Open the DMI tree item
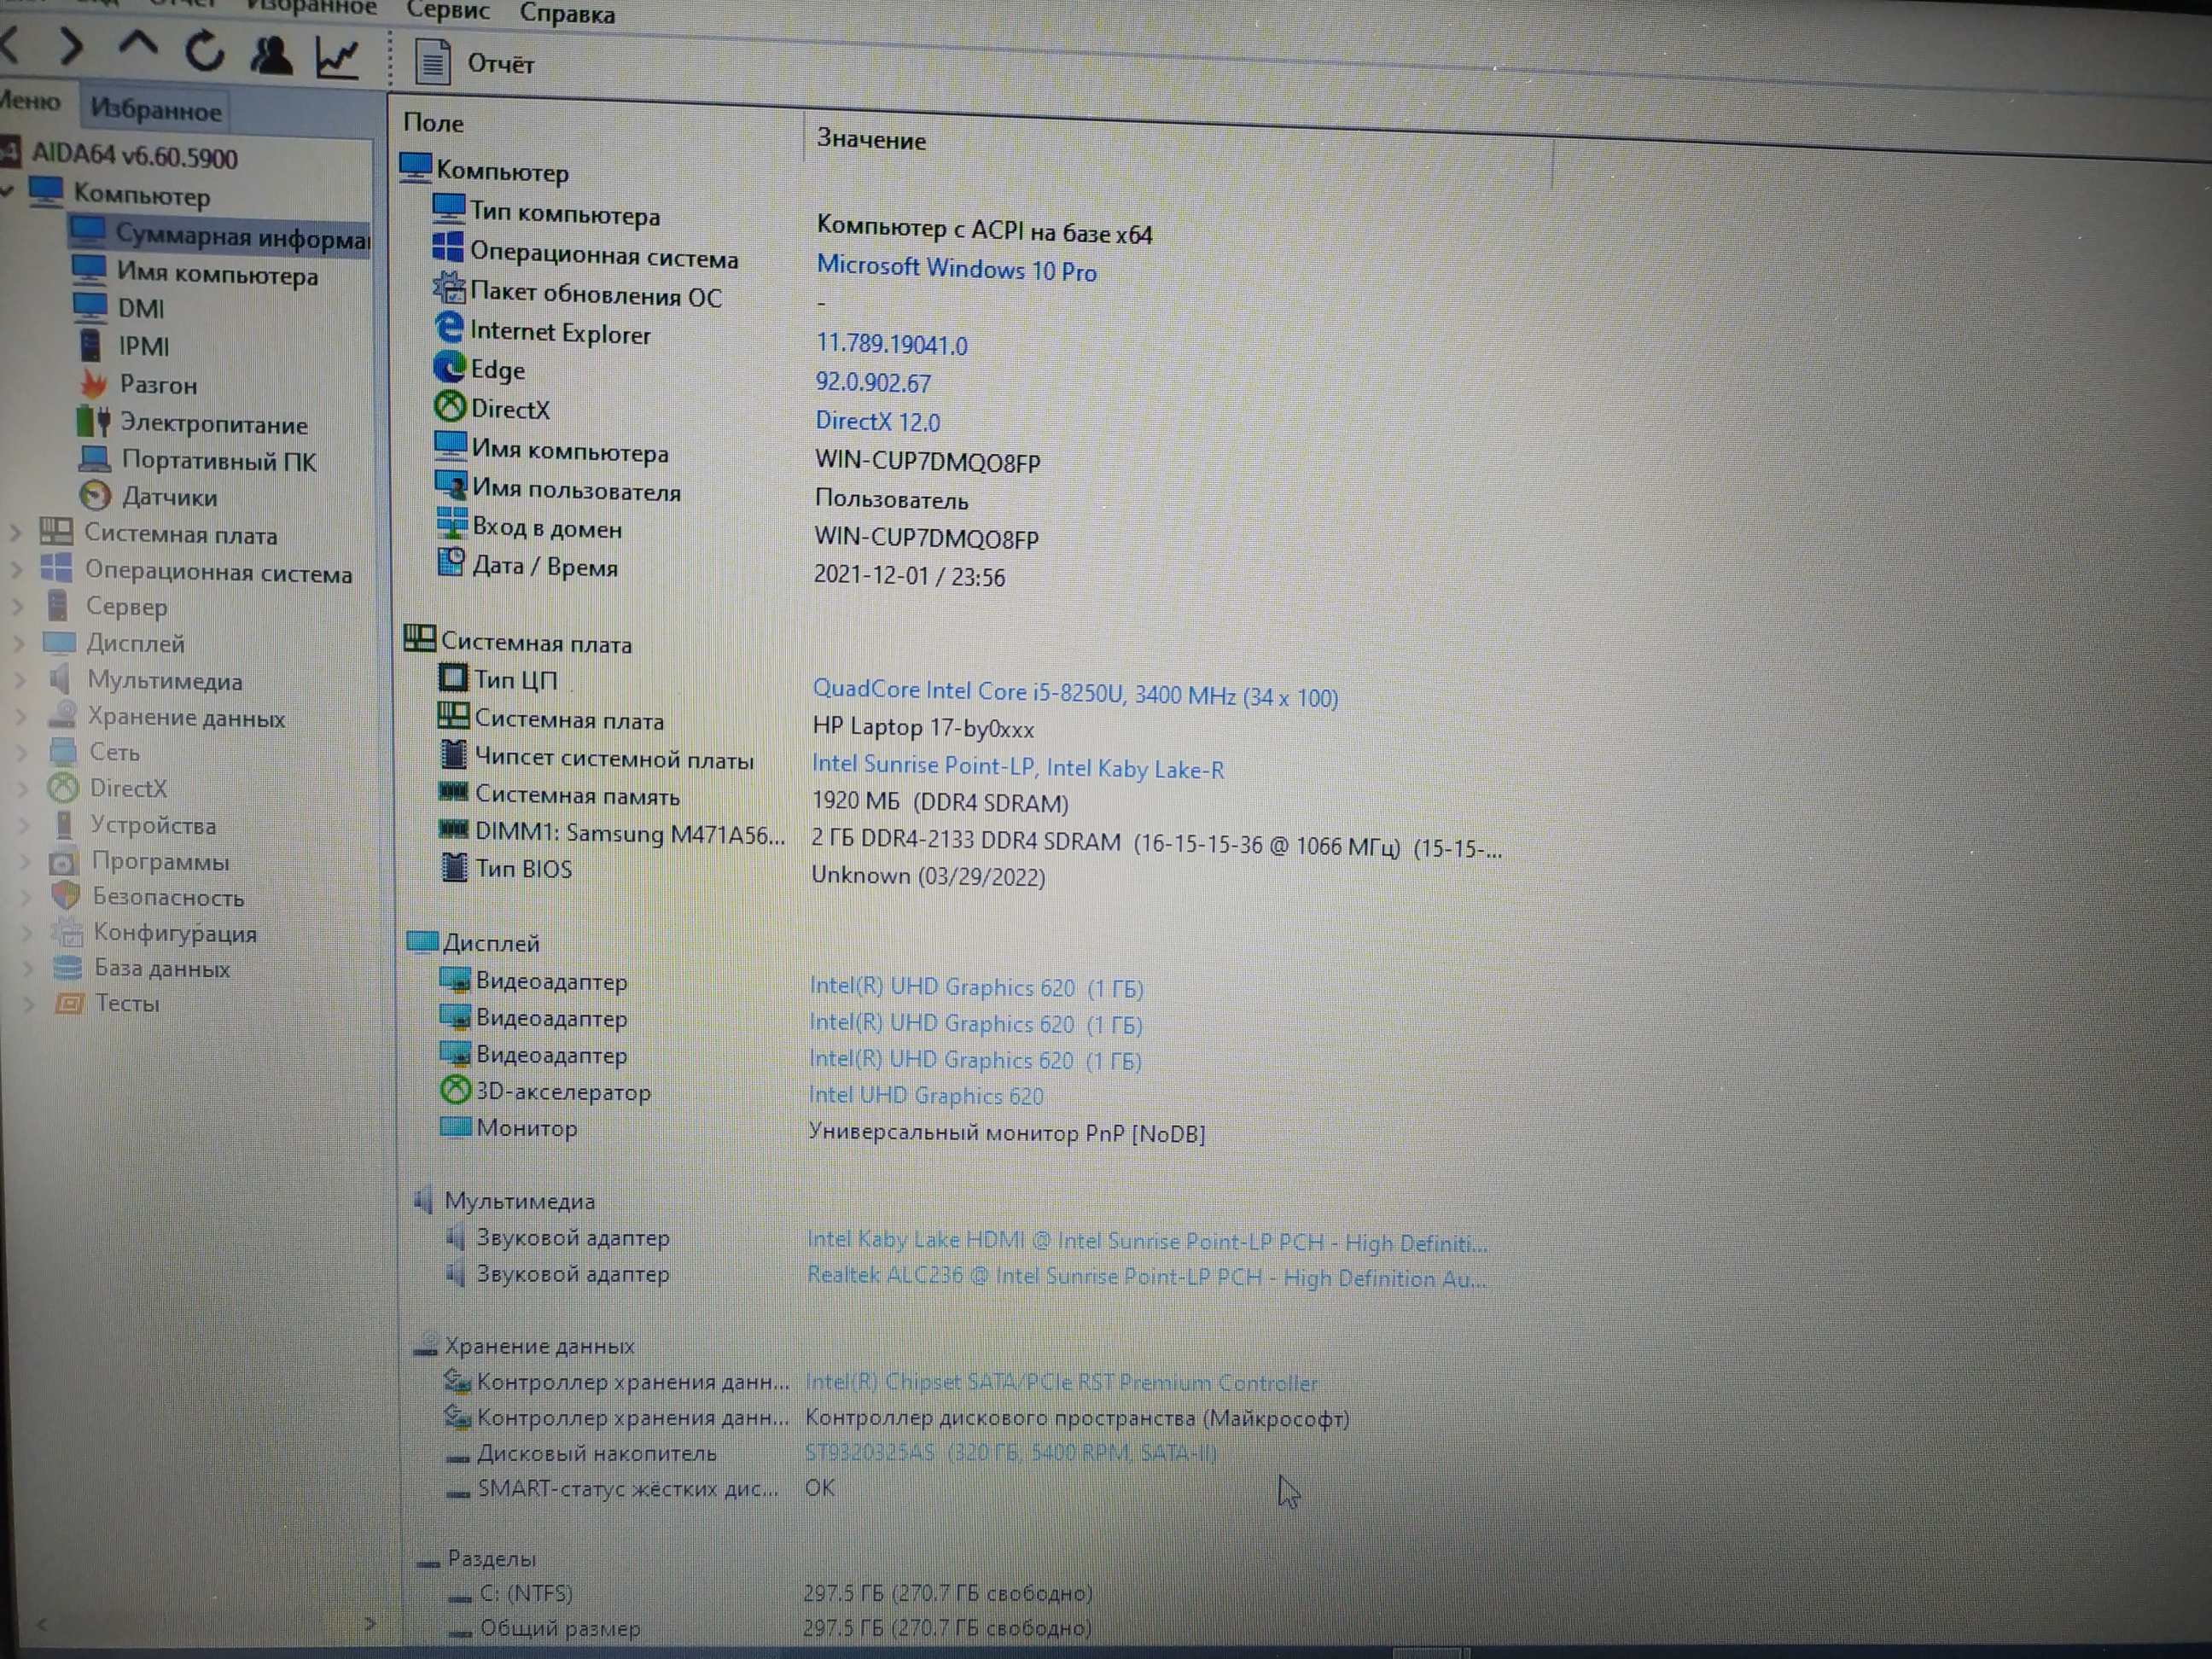 [x=140, y=308]
